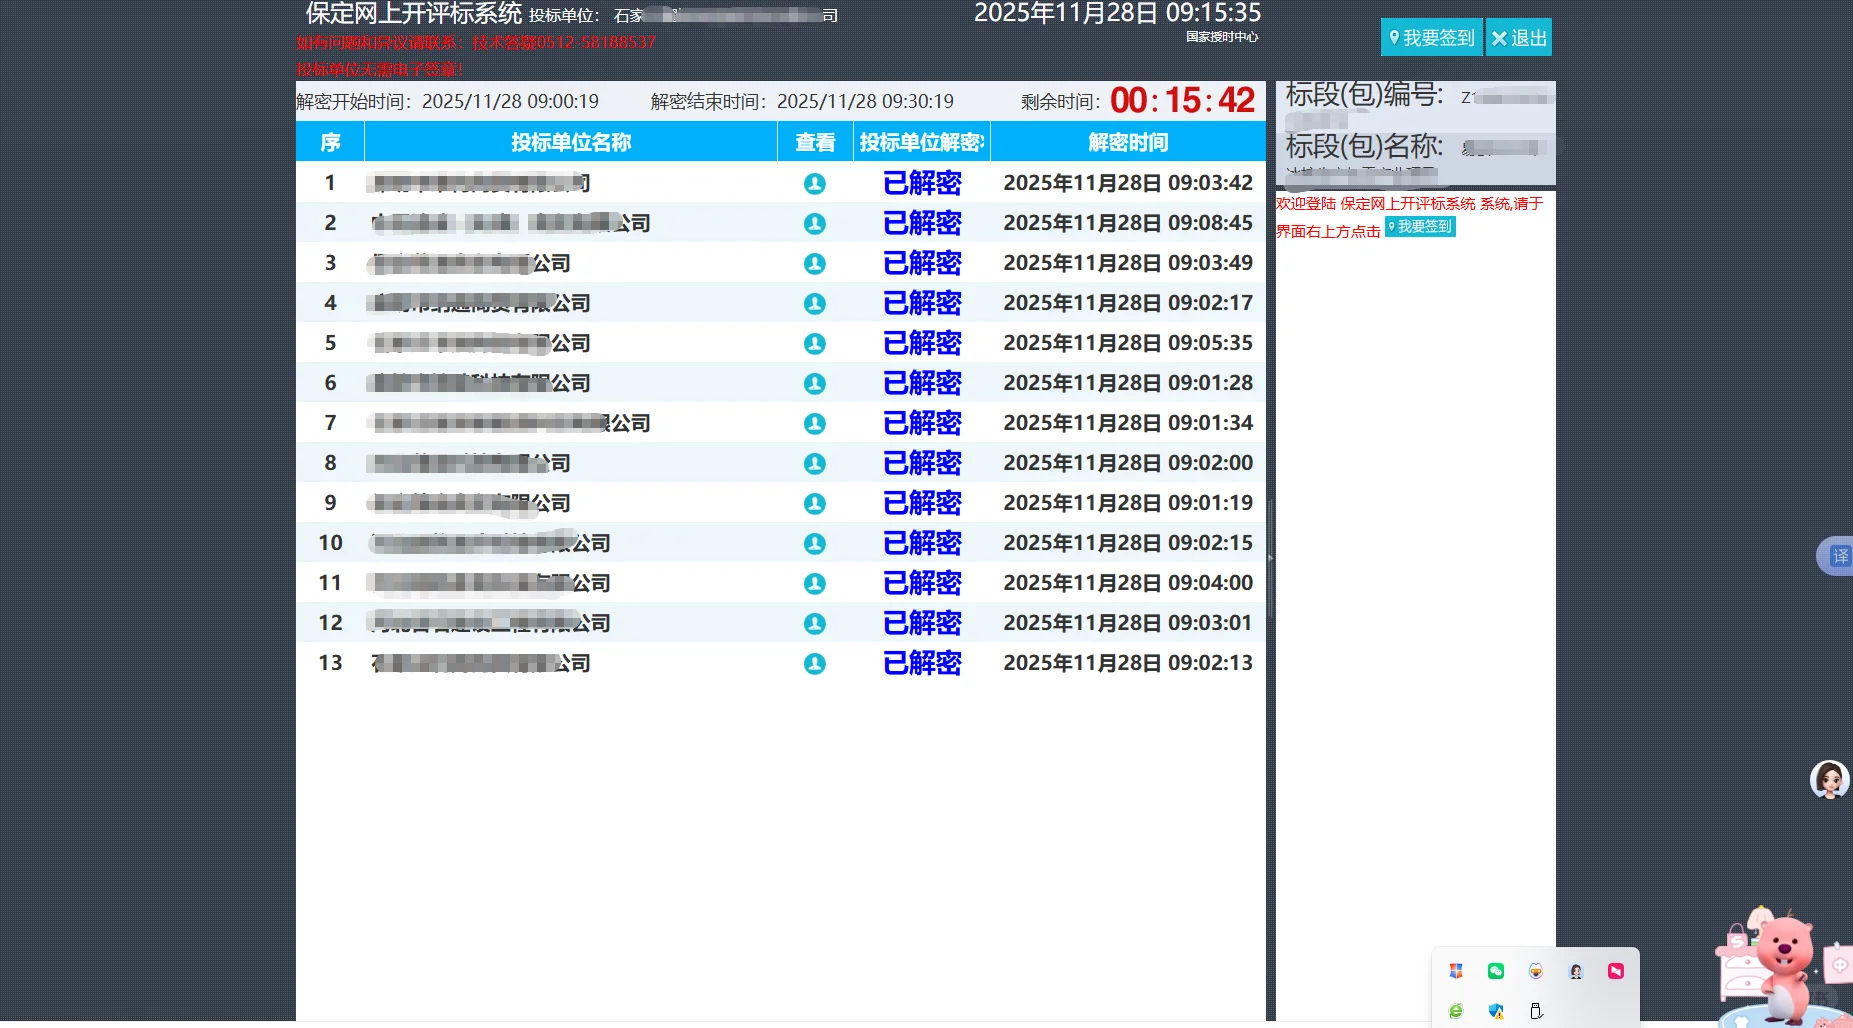Click the view icon in row 10
This screenshot has width=1853, height=1028.
(x=815, y=543)
